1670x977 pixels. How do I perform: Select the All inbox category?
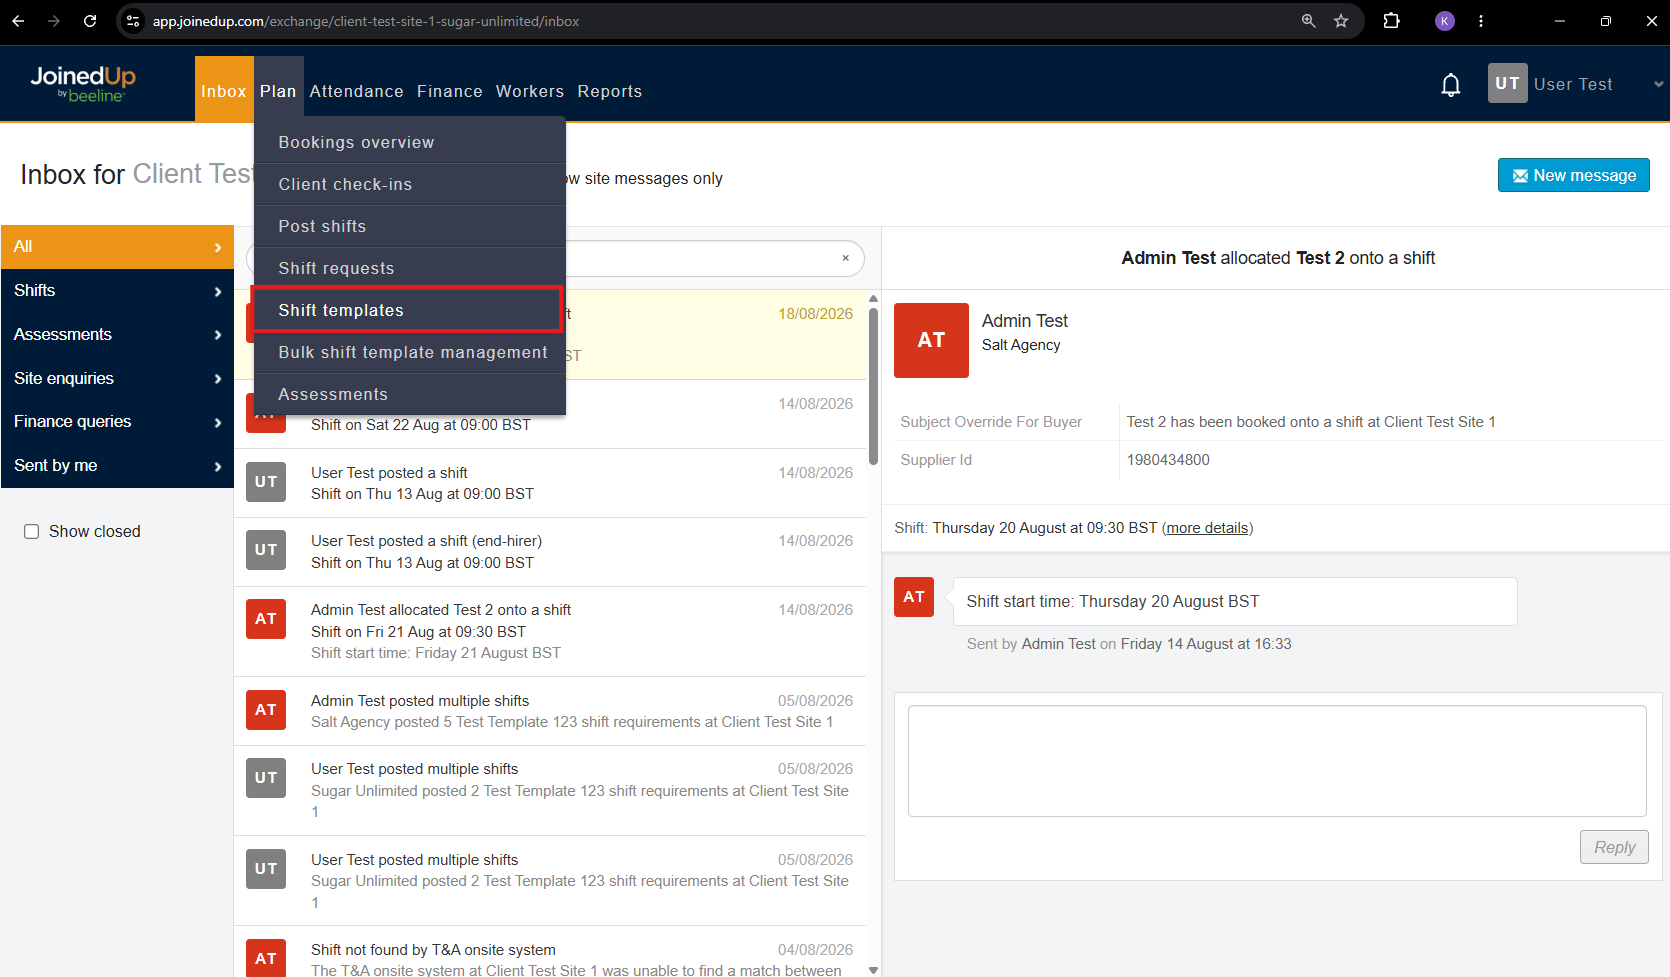[x=117, y=247]
